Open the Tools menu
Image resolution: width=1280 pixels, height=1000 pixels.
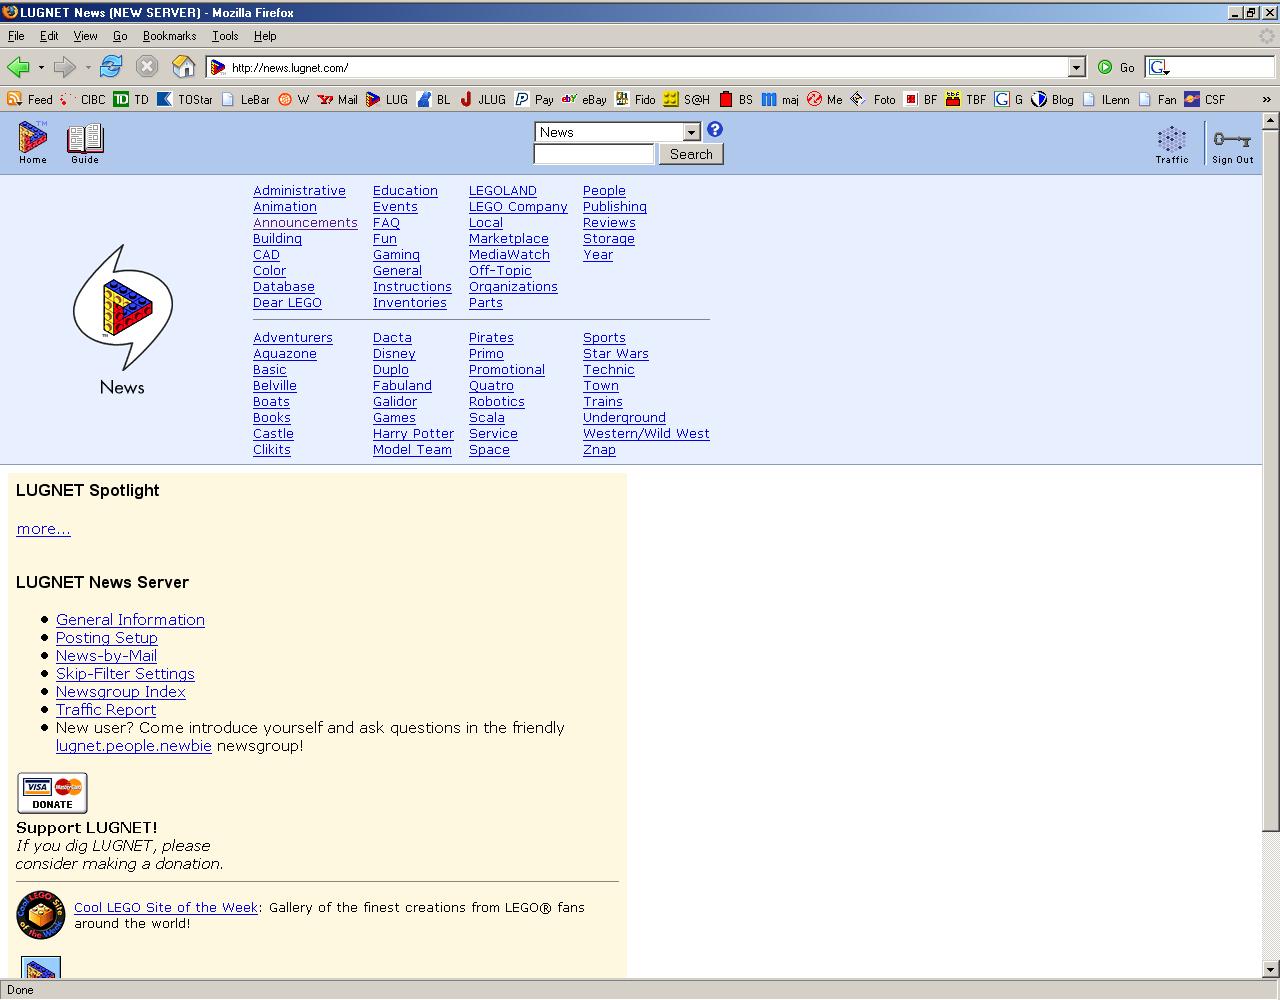(225, 36)
